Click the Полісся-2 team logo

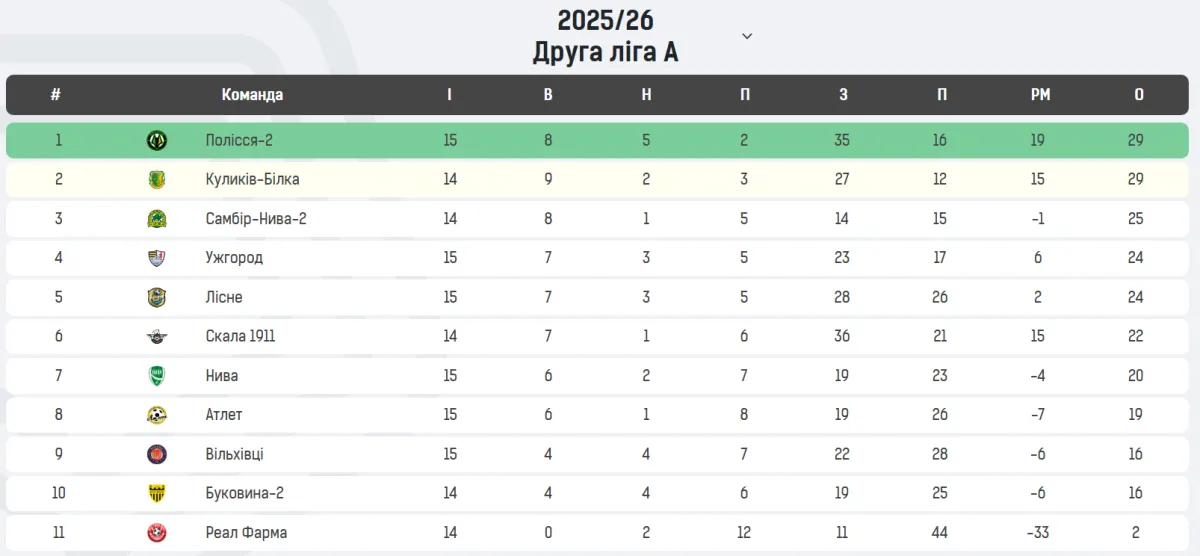click(157, 141)
